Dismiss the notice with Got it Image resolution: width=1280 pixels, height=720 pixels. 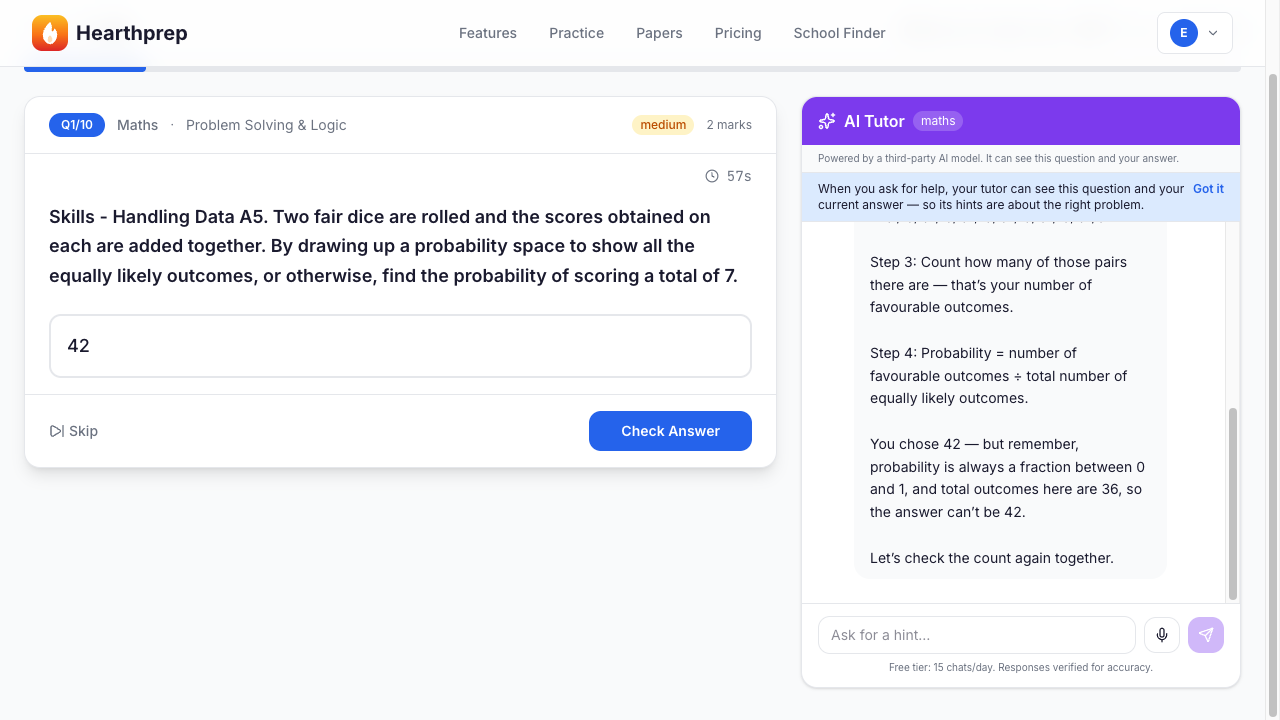(x=1208, y=188)
